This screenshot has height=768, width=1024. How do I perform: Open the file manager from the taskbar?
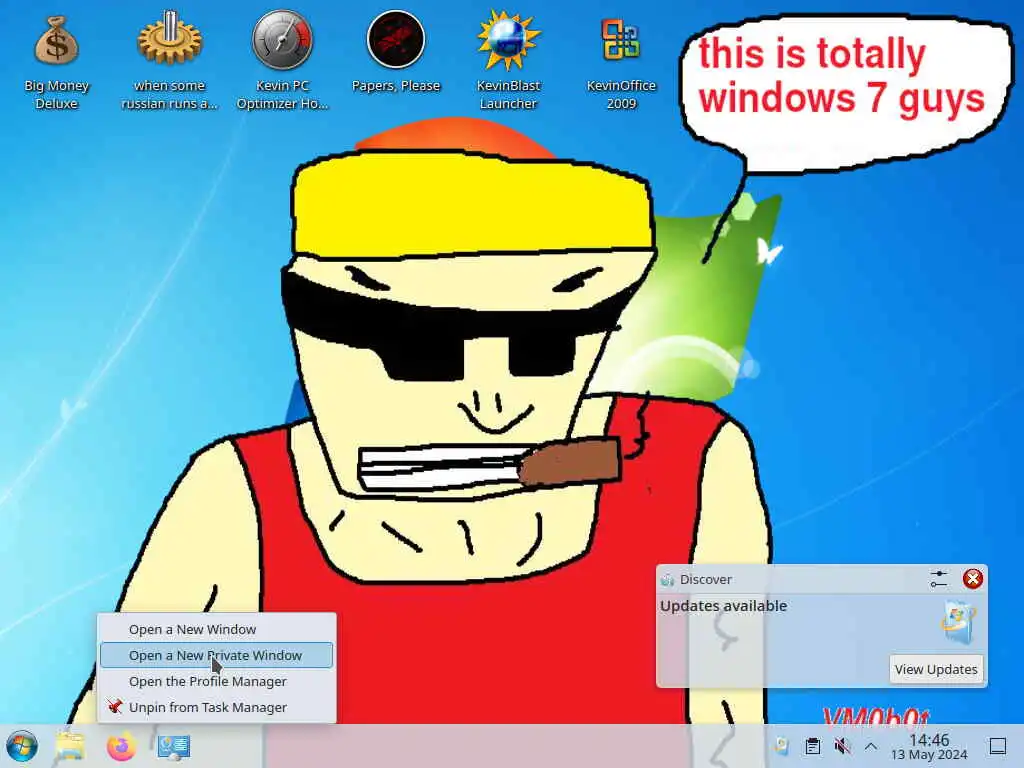coord(70,746)
